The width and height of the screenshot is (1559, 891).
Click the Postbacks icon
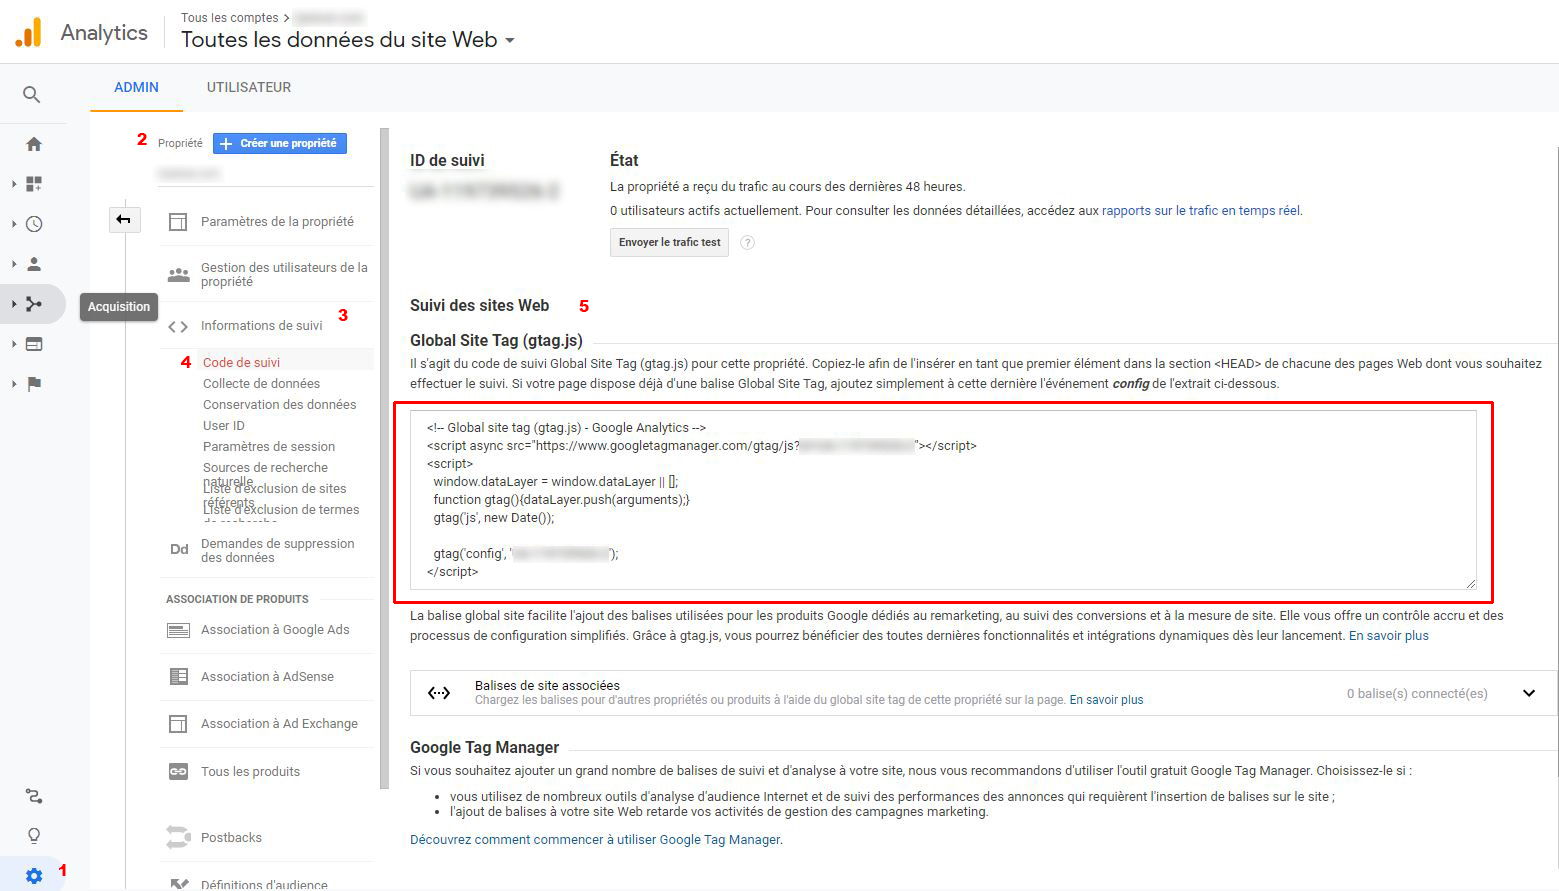pyautogui.click(x=178, y=837)
